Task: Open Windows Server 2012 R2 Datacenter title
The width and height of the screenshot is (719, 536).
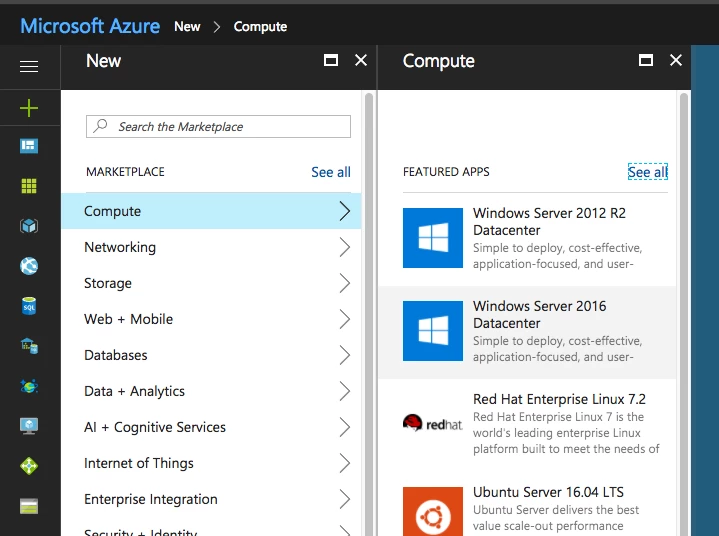Action: (549, 221)
